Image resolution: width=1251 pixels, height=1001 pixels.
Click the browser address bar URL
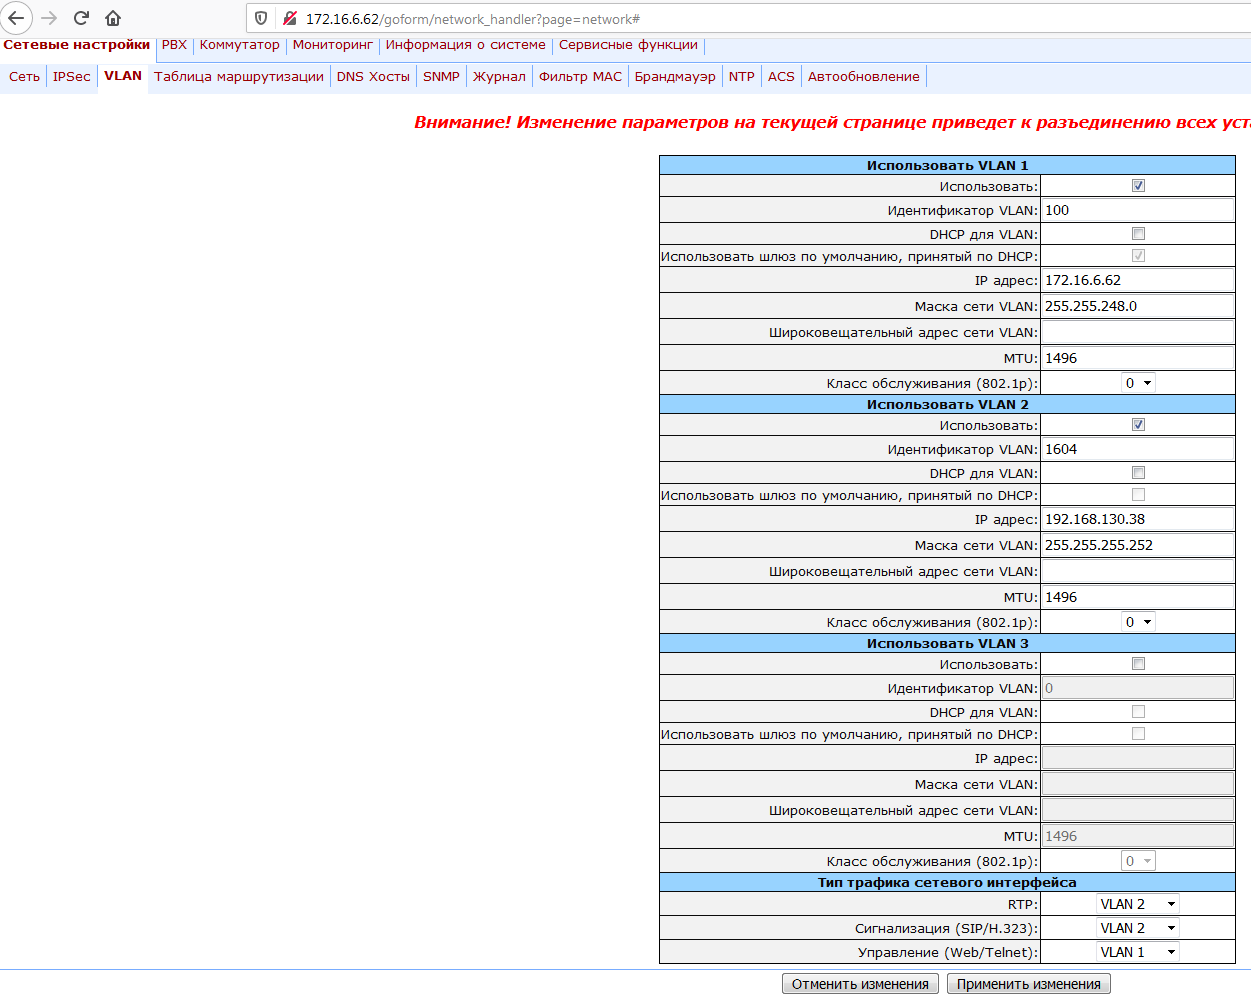473,19
